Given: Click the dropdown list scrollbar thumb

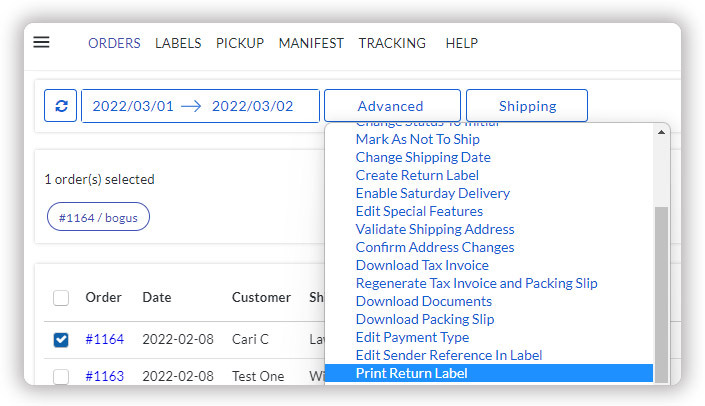Looking at the screenshot, I should [x=661, y=294].
